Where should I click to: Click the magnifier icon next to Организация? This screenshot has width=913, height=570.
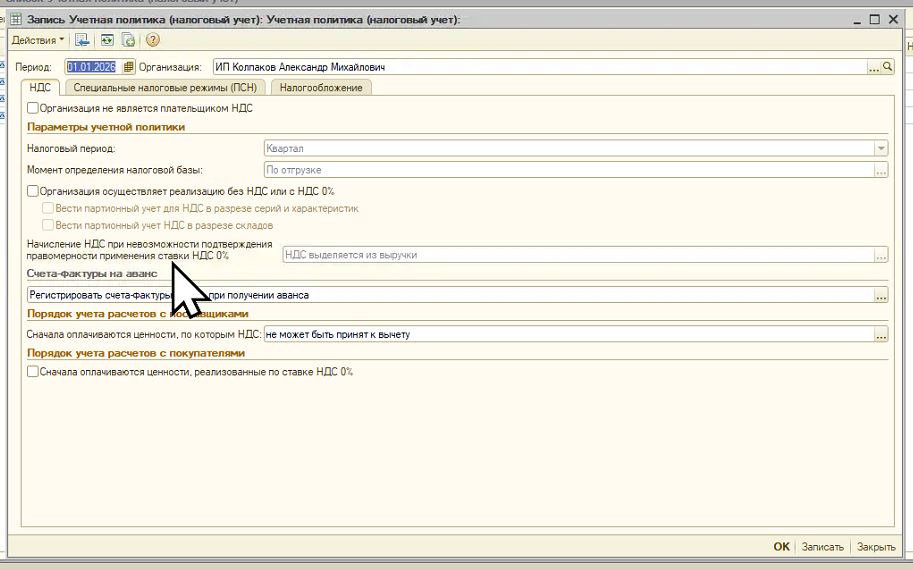click(887, 67)
